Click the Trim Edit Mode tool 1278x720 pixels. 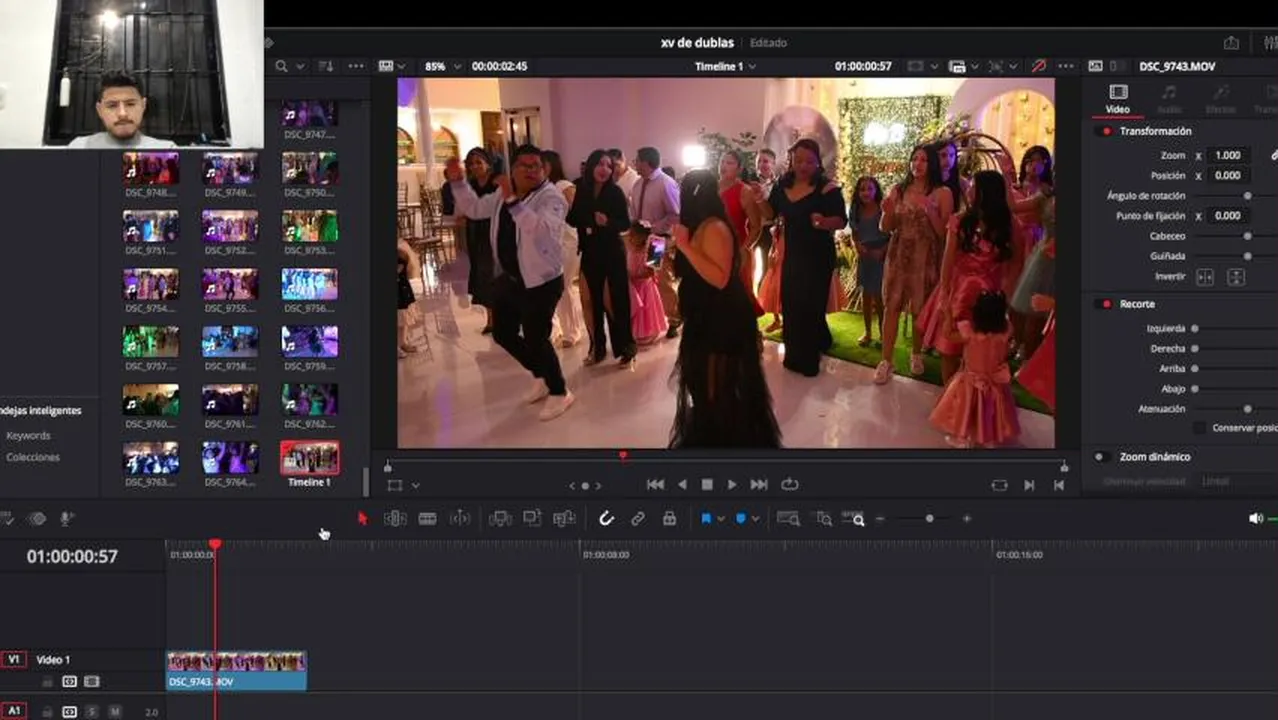[395, 518]
